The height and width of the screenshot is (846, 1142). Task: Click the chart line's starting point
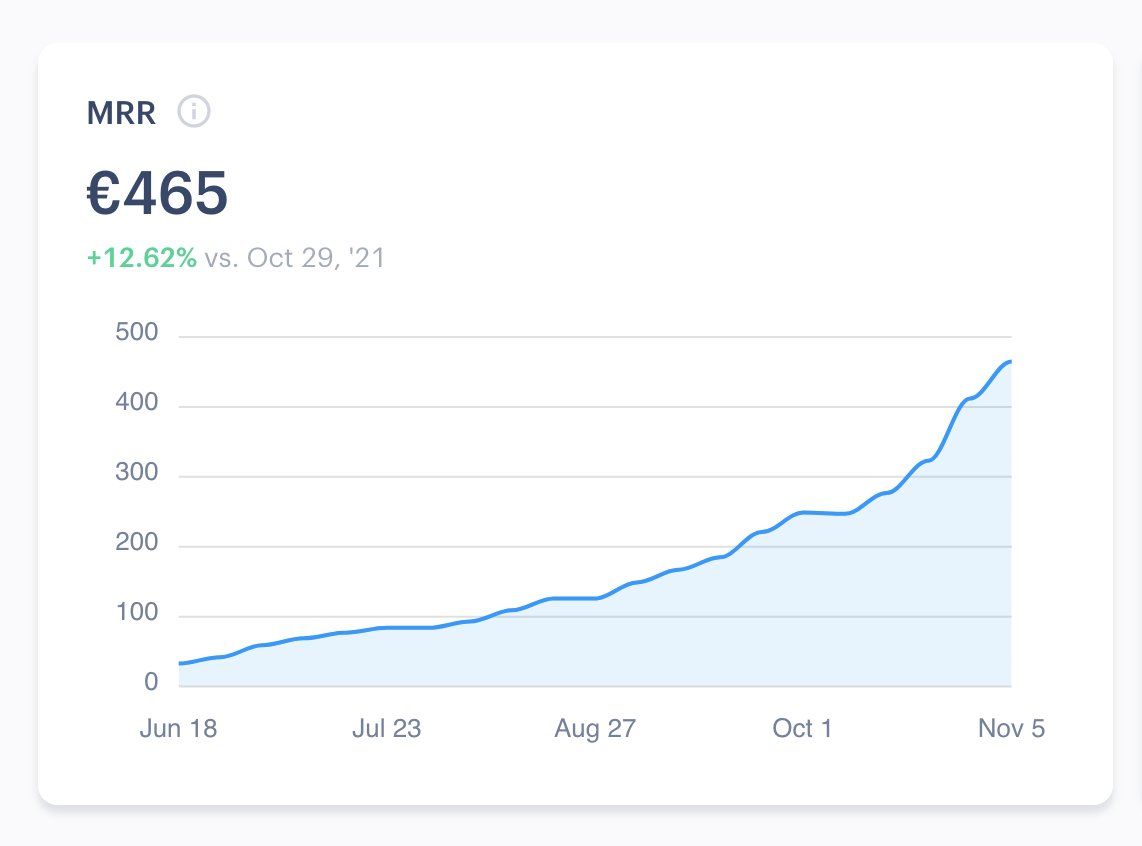[181, 663]
